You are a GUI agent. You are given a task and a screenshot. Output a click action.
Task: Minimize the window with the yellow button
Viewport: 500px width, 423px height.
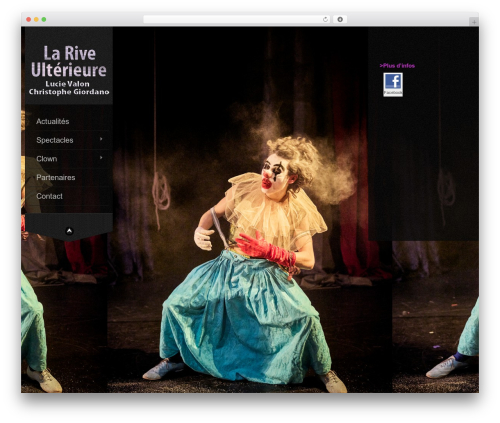click(x=36, y=19)
